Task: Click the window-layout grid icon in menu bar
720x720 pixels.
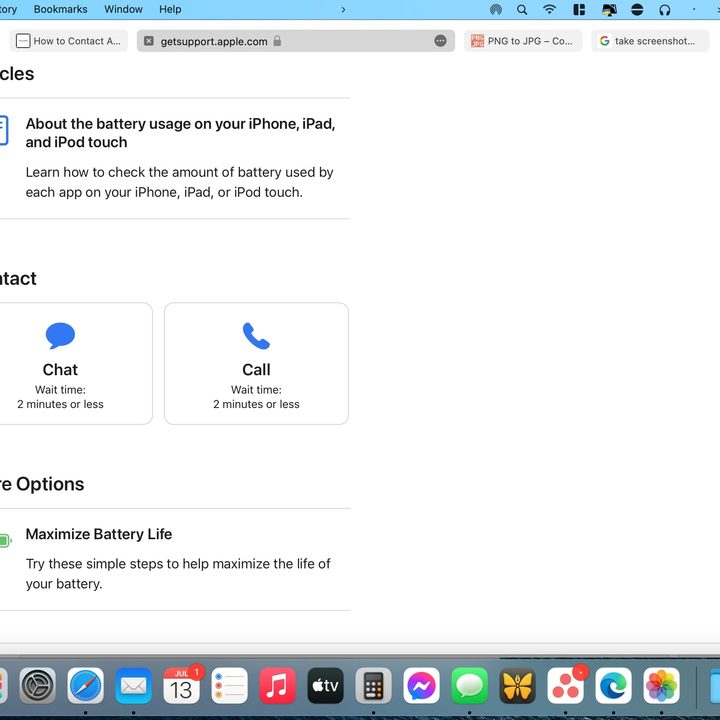Action: click(x=579, y=10)
